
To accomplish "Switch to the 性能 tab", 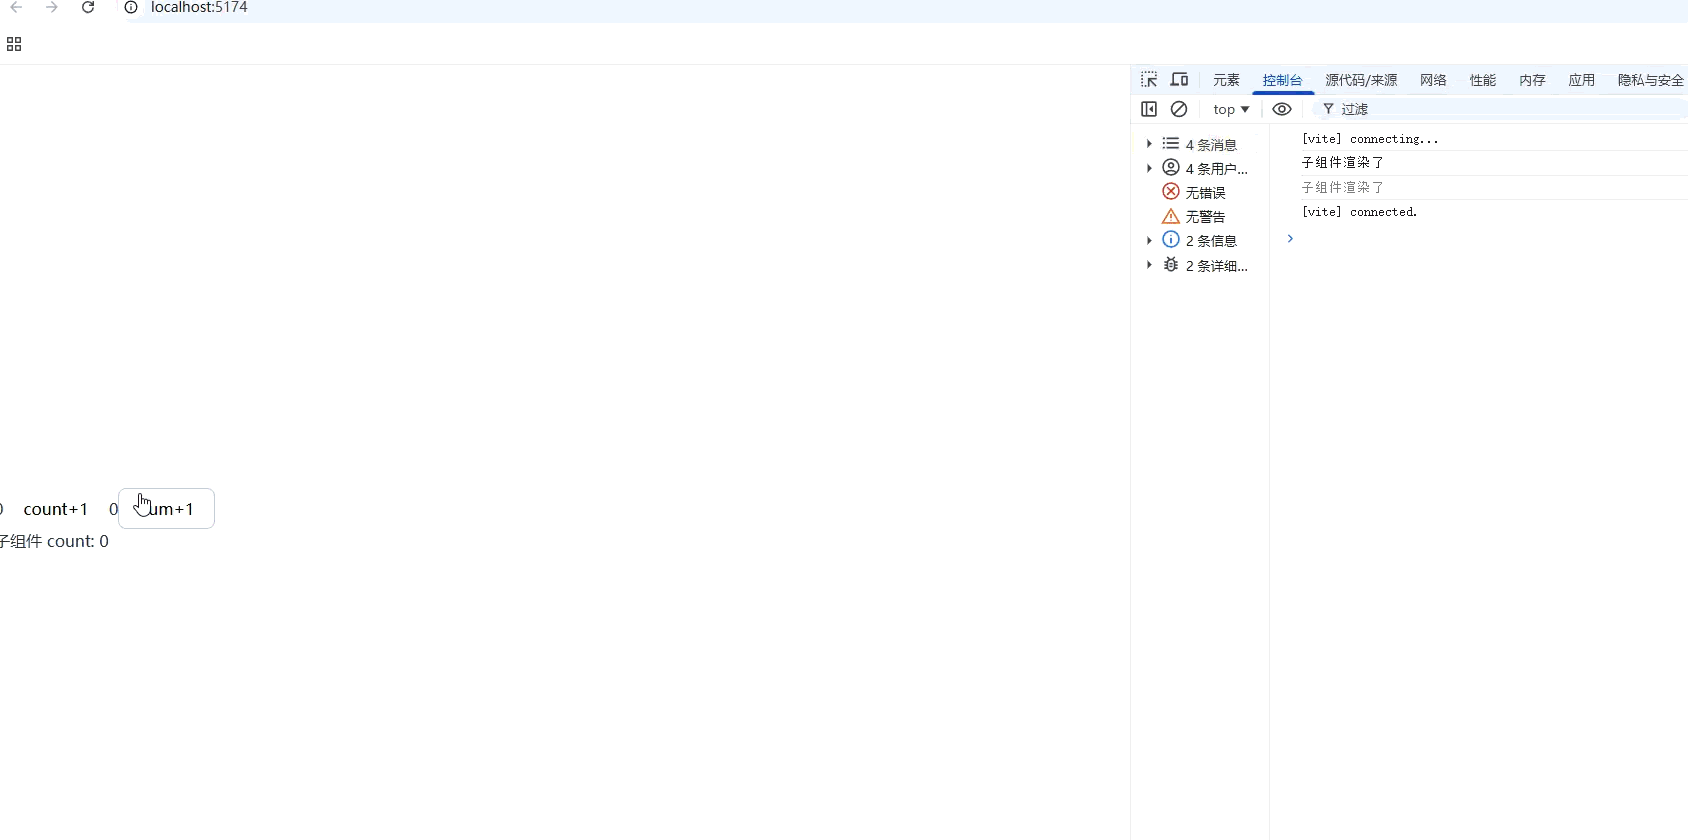I will click(1483, 80).
